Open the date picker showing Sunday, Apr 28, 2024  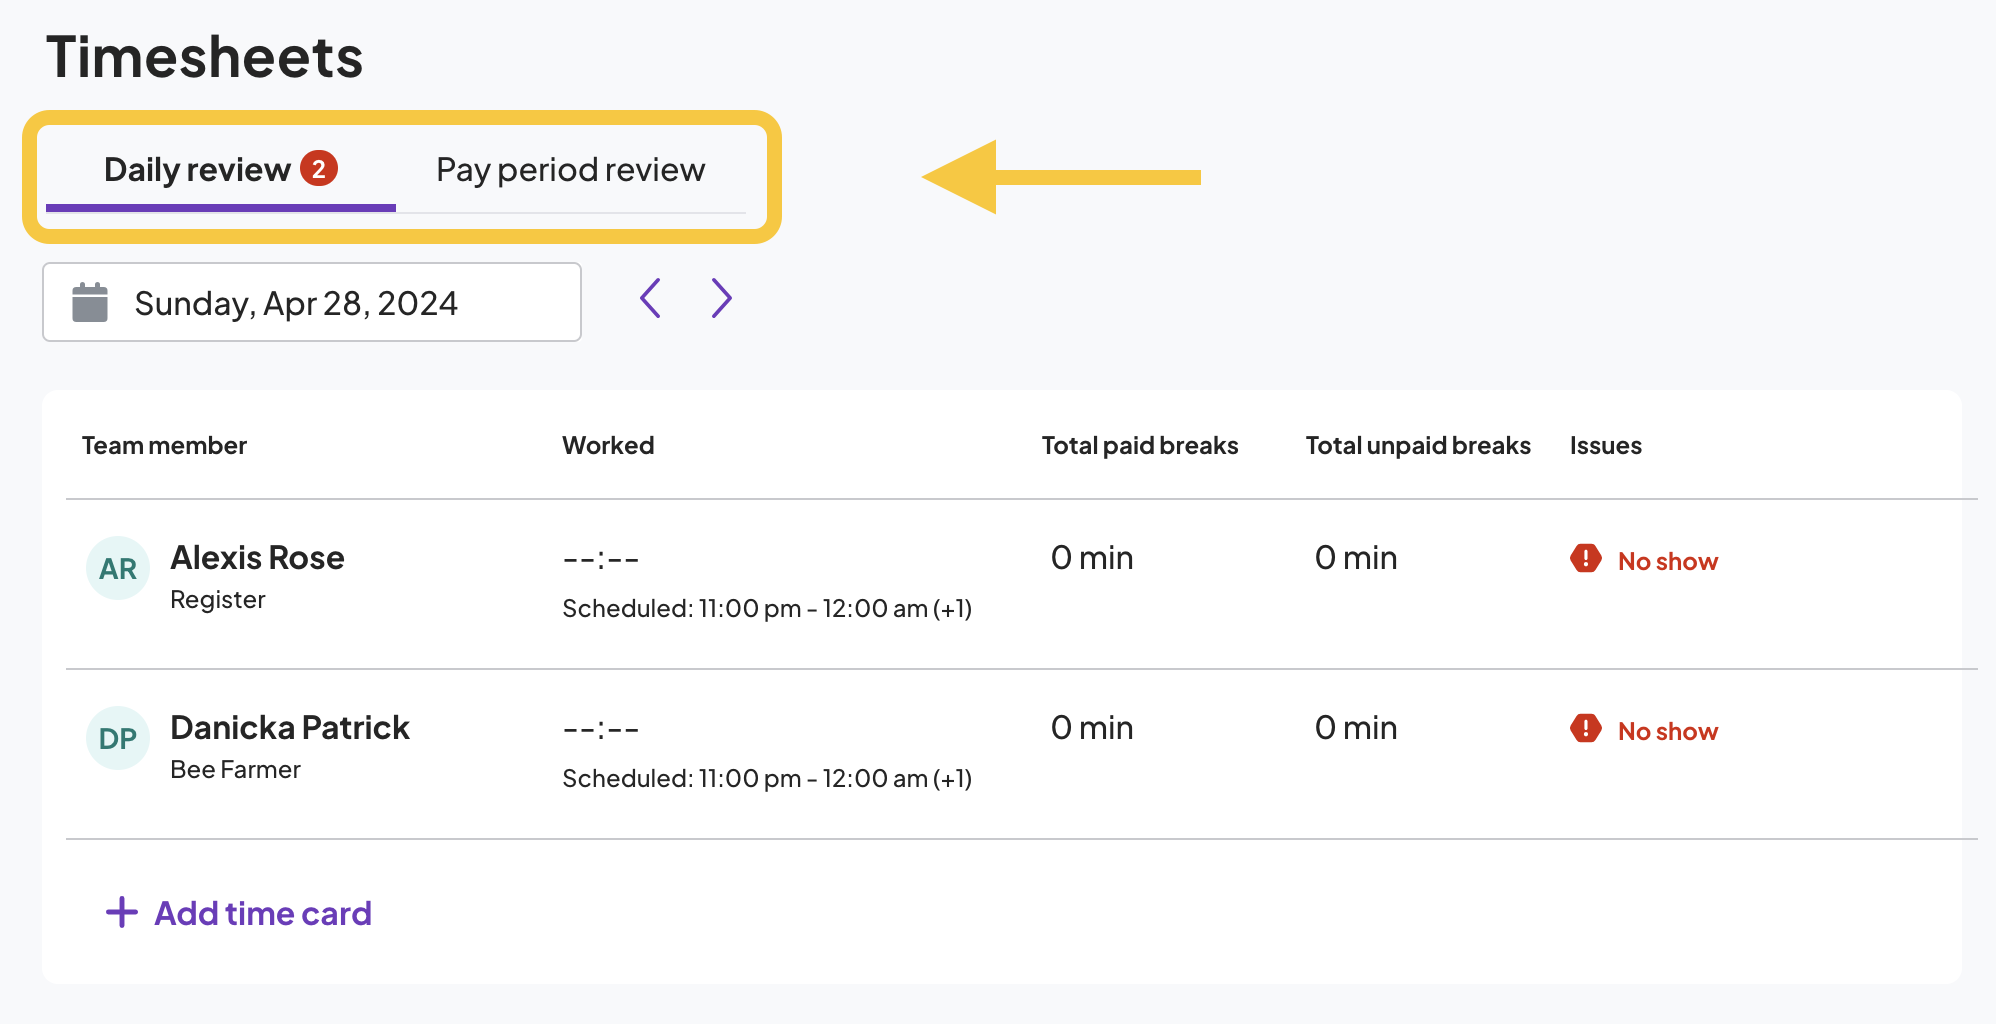tap(312, 303)
